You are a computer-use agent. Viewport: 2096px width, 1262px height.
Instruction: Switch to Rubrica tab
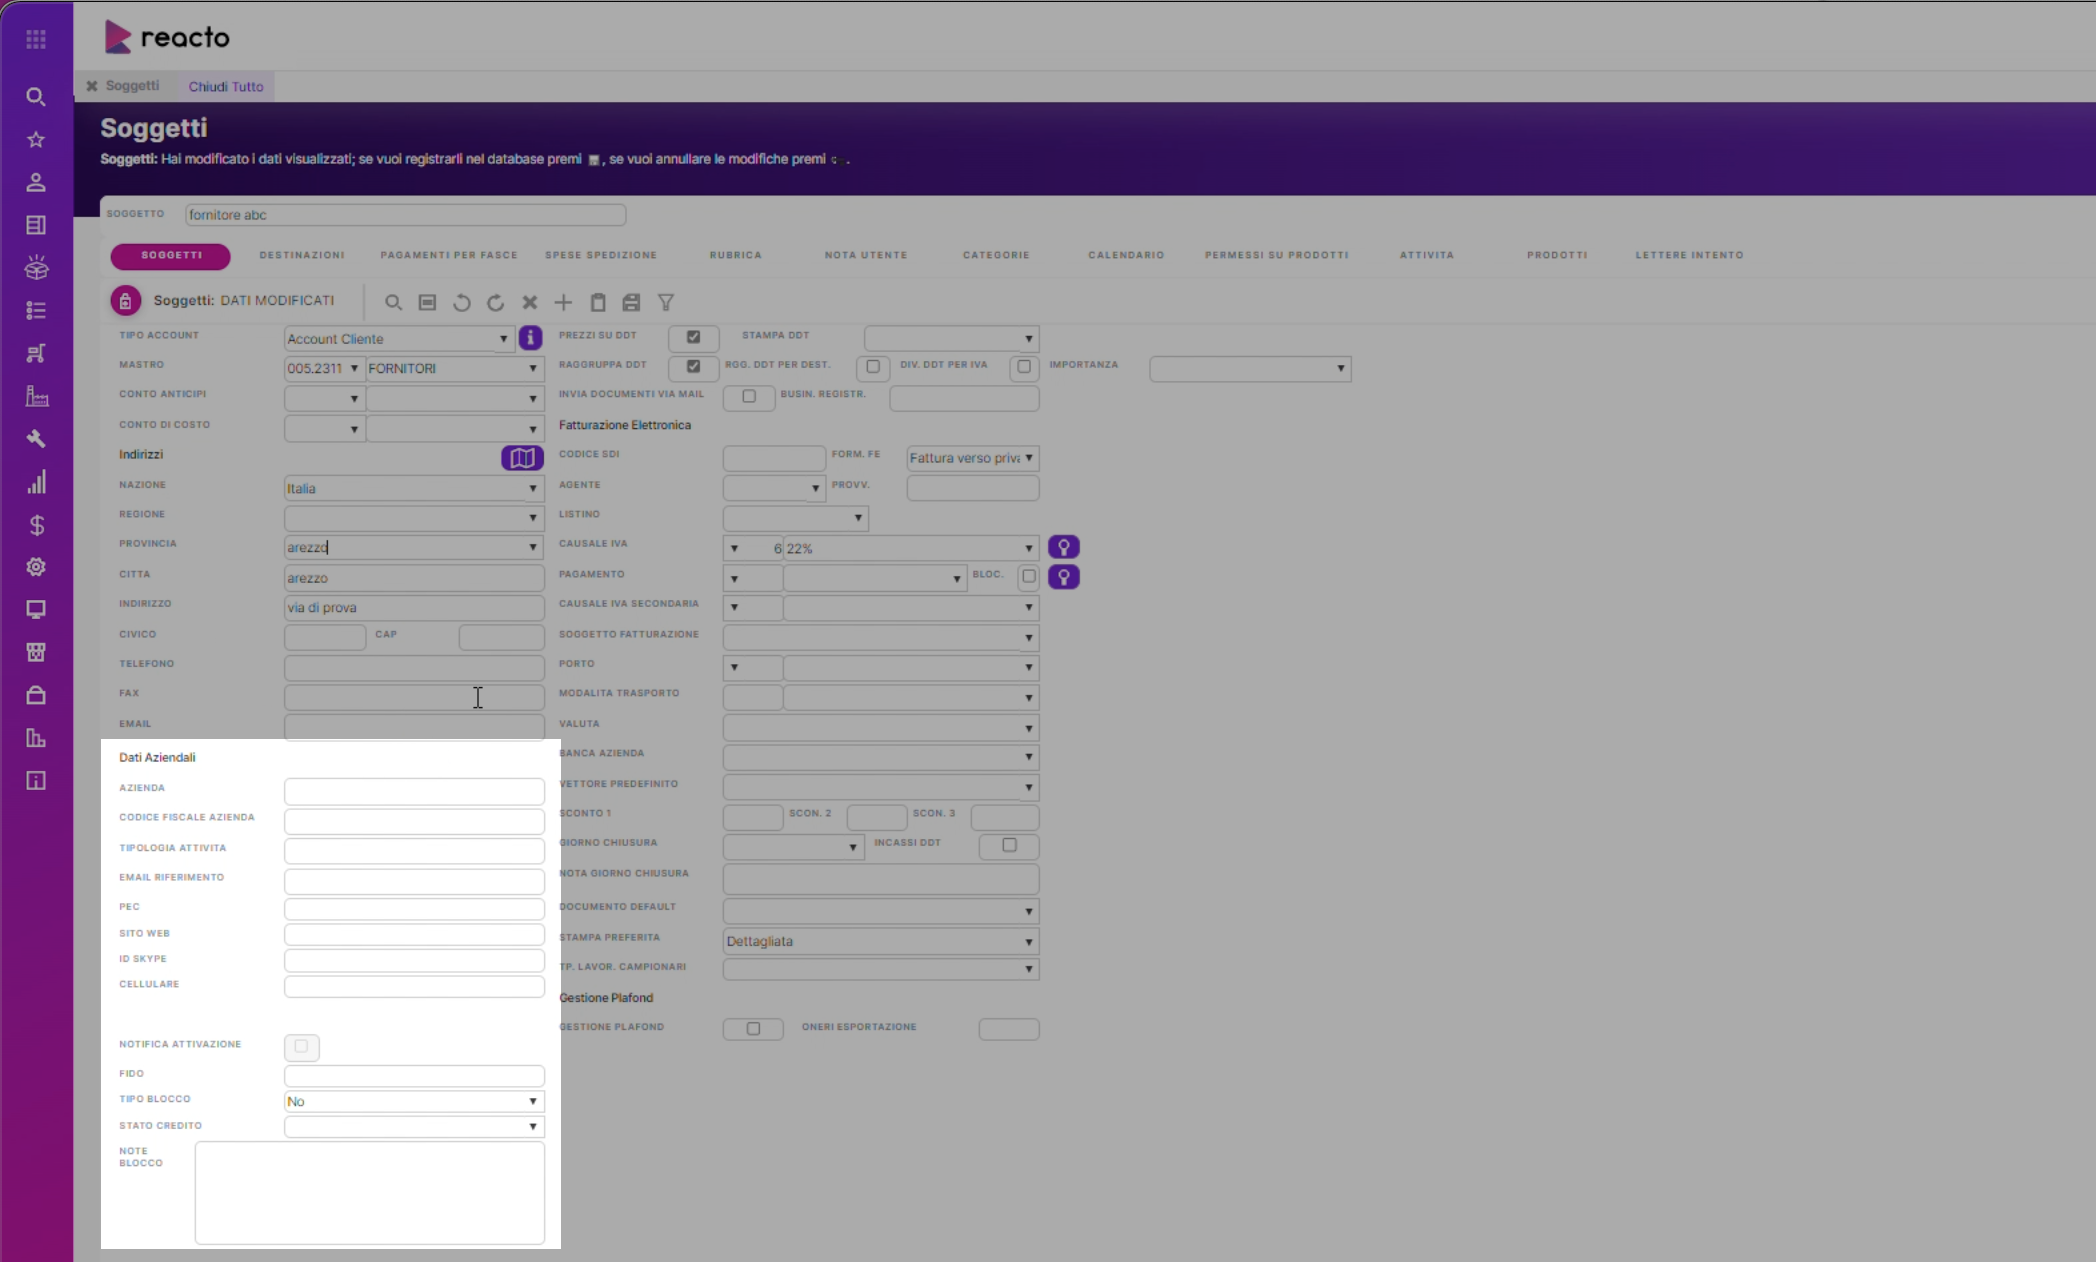tap(736, 255)
